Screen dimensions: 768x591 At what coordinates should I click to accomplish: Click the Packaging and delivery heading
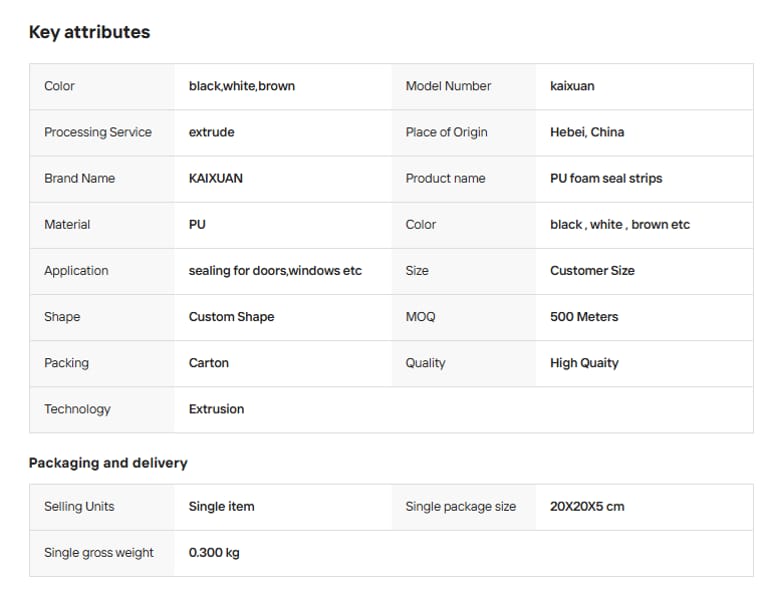point(108,463)
